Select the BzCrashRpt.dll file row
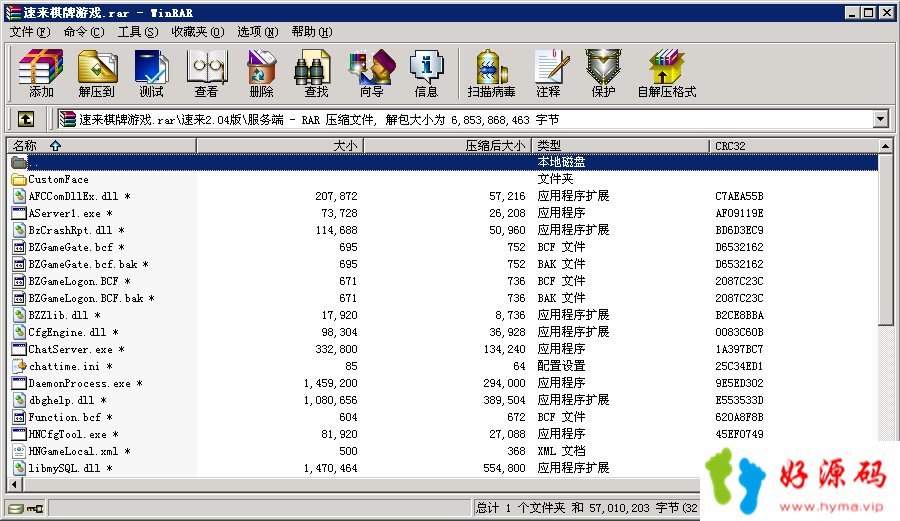 [443, 230]
